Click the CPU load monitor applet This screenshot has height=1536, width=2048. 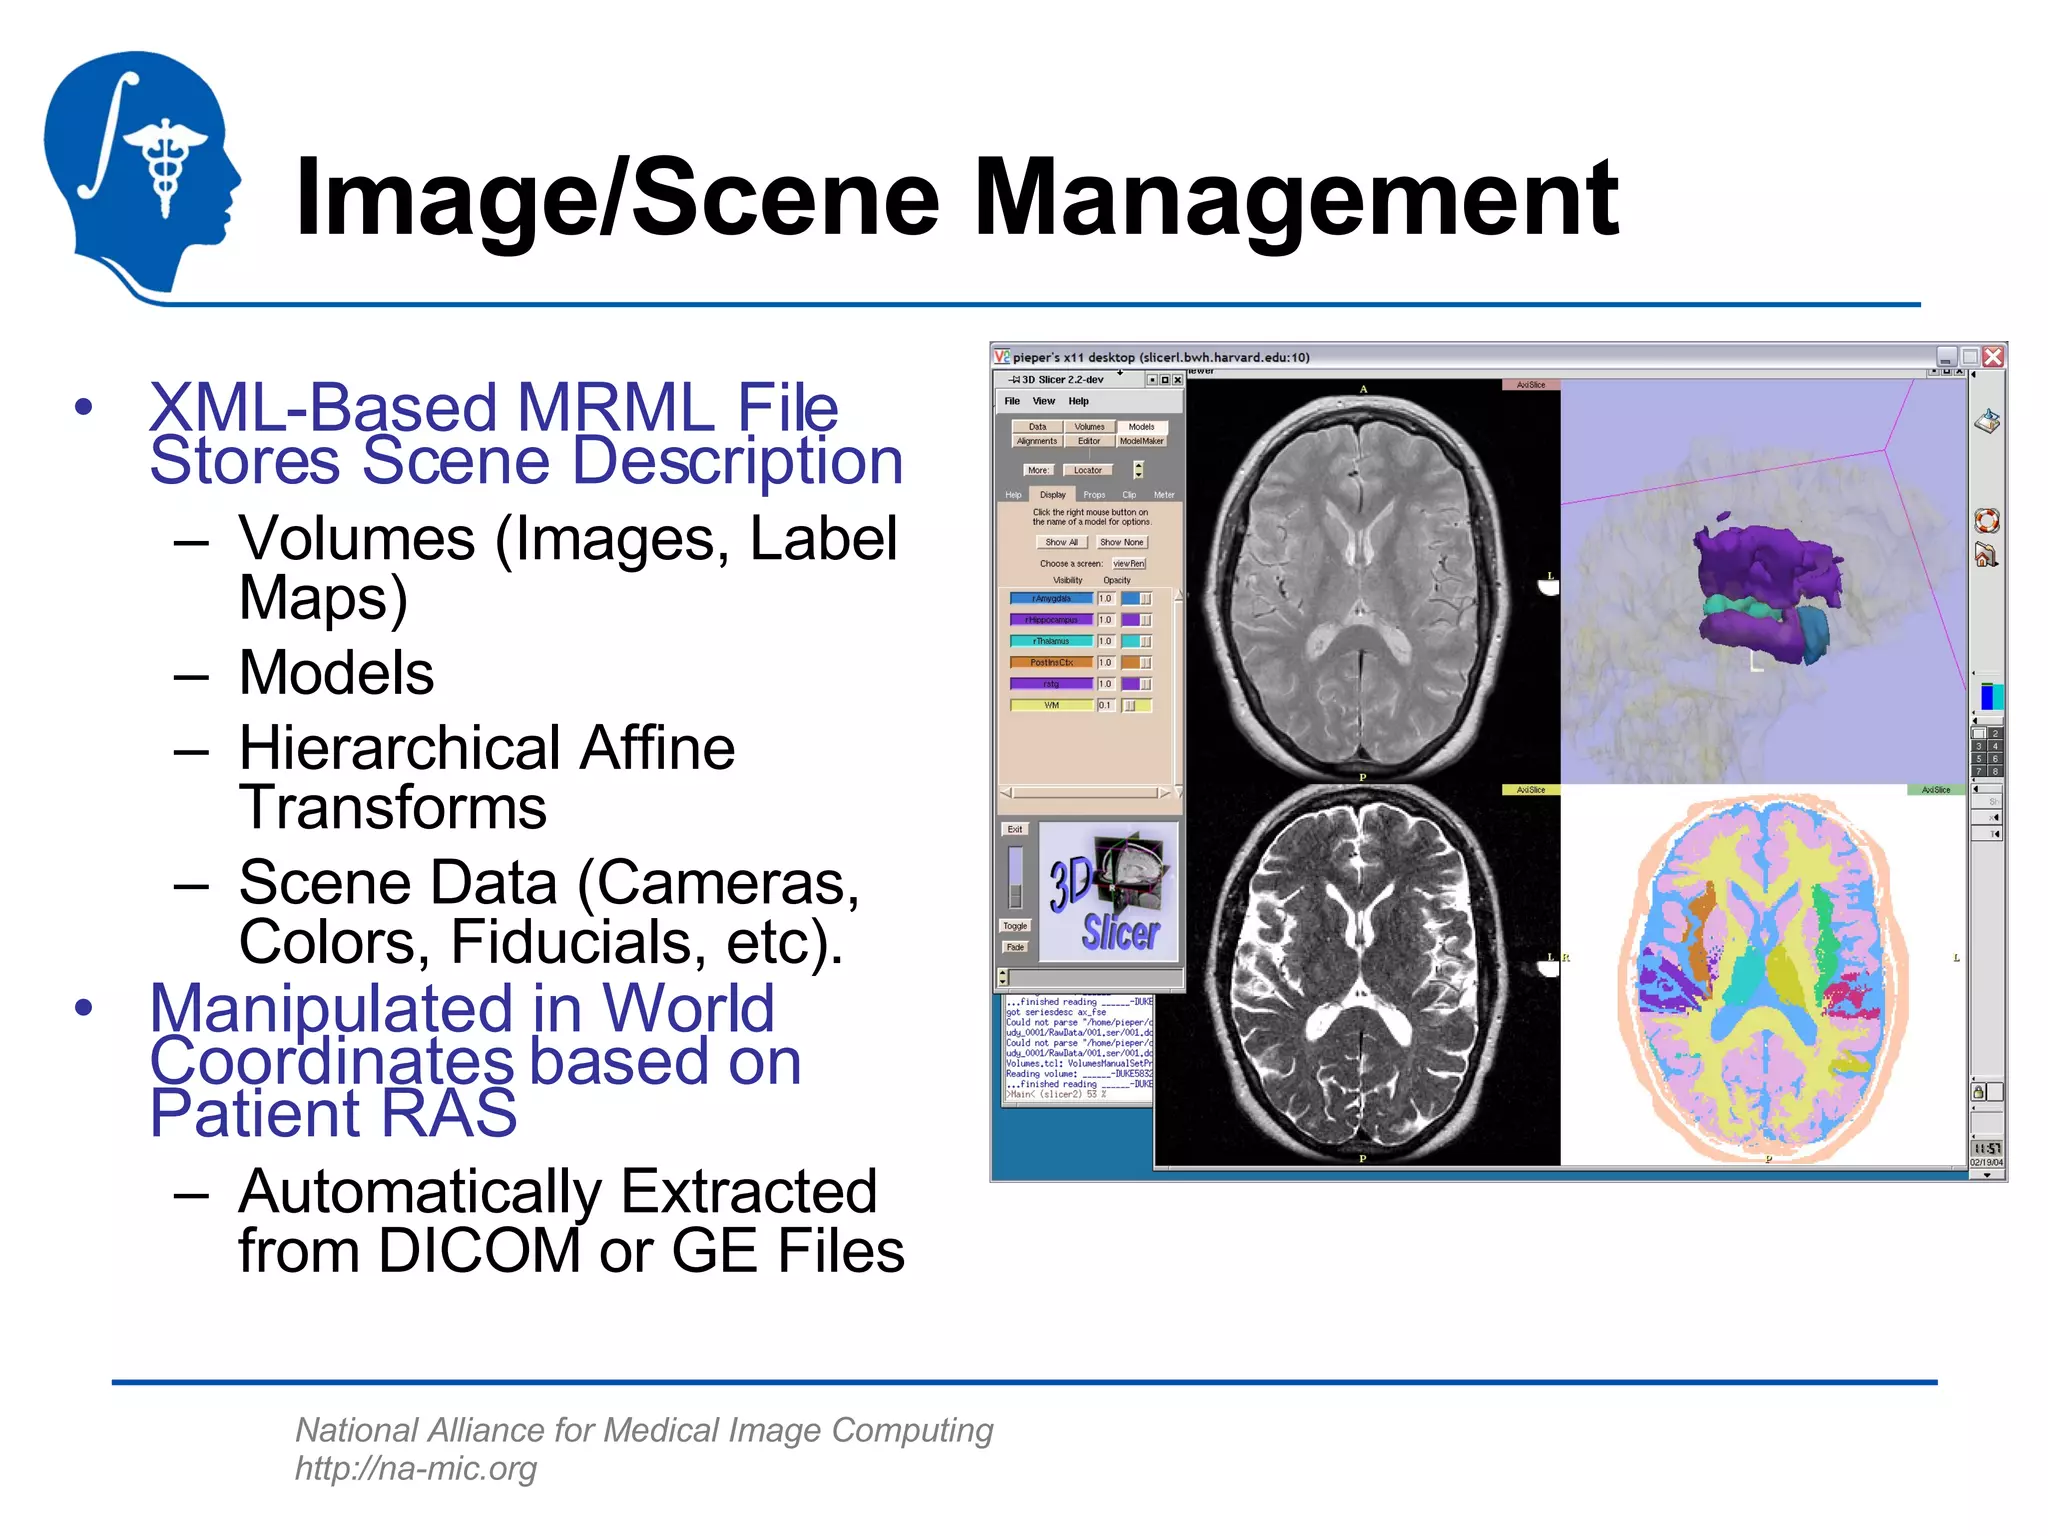tap(1991, 696)
